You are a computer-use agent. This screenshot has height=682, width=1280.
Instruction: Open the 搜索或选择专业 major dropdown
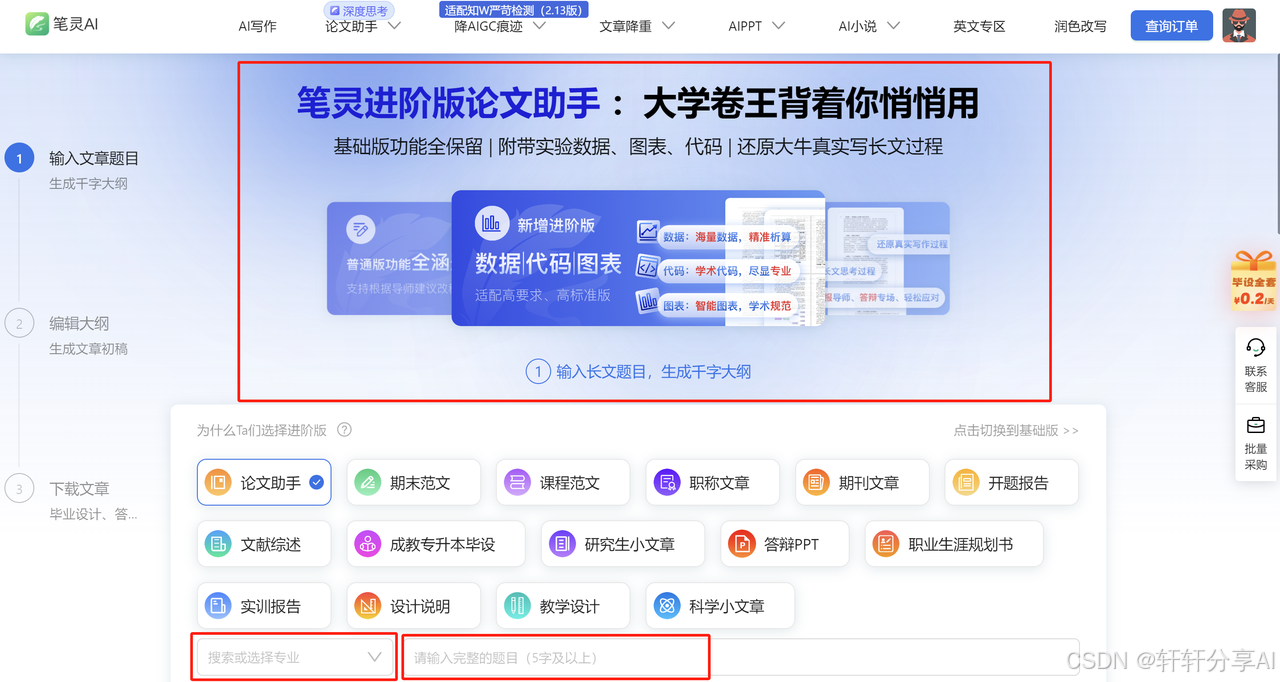[x=294, y=657]
